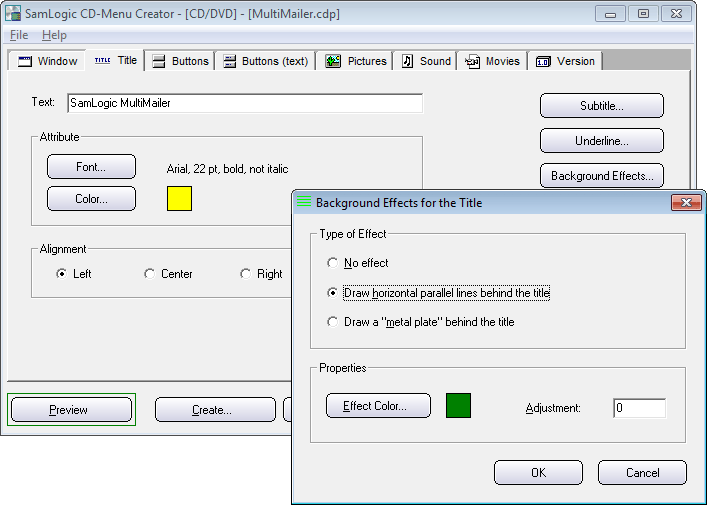Click the Effect Color... button

coord(378,405)
